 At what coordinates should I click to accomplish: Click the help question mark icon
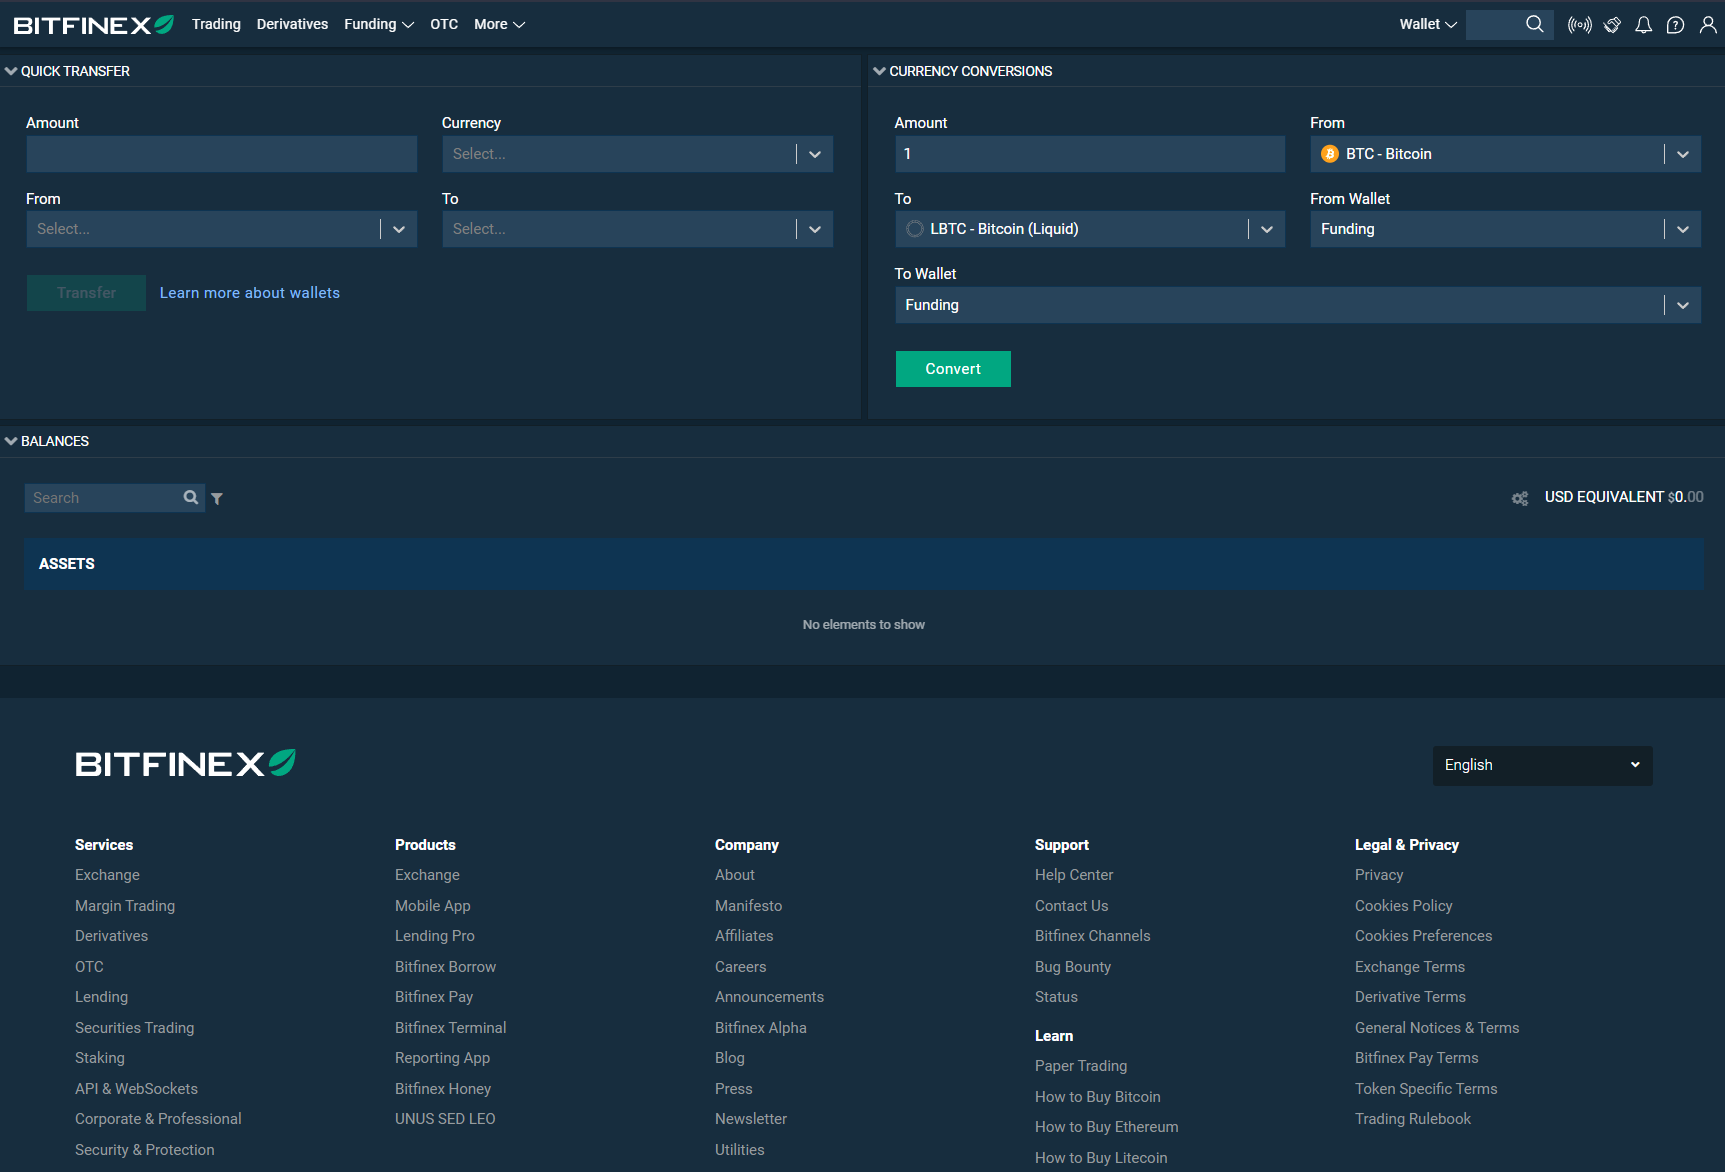(1675, 25)
